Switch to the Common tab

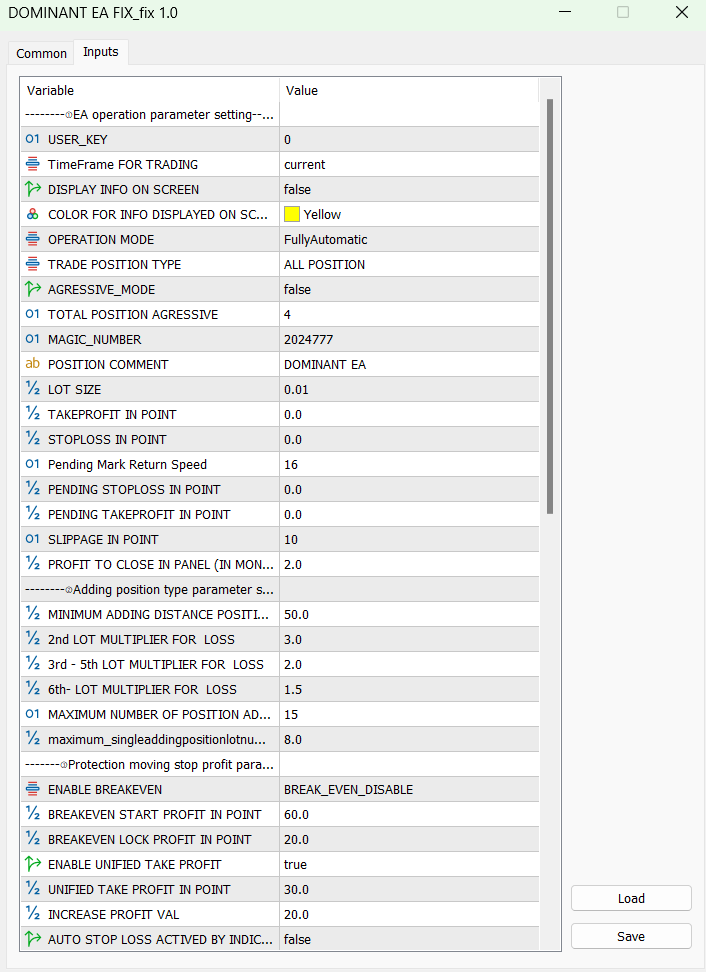pos(42,53)
